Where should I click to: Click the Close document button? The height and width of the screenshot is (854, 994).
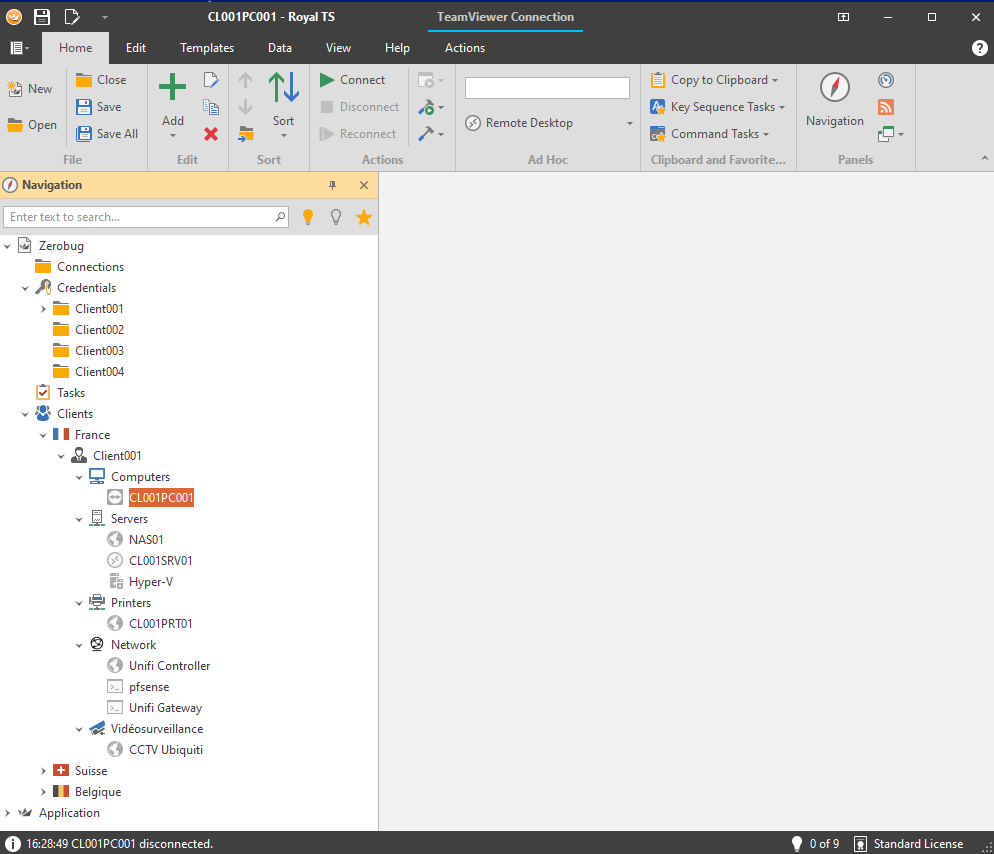pyautogui.click(x=101, y=80)
